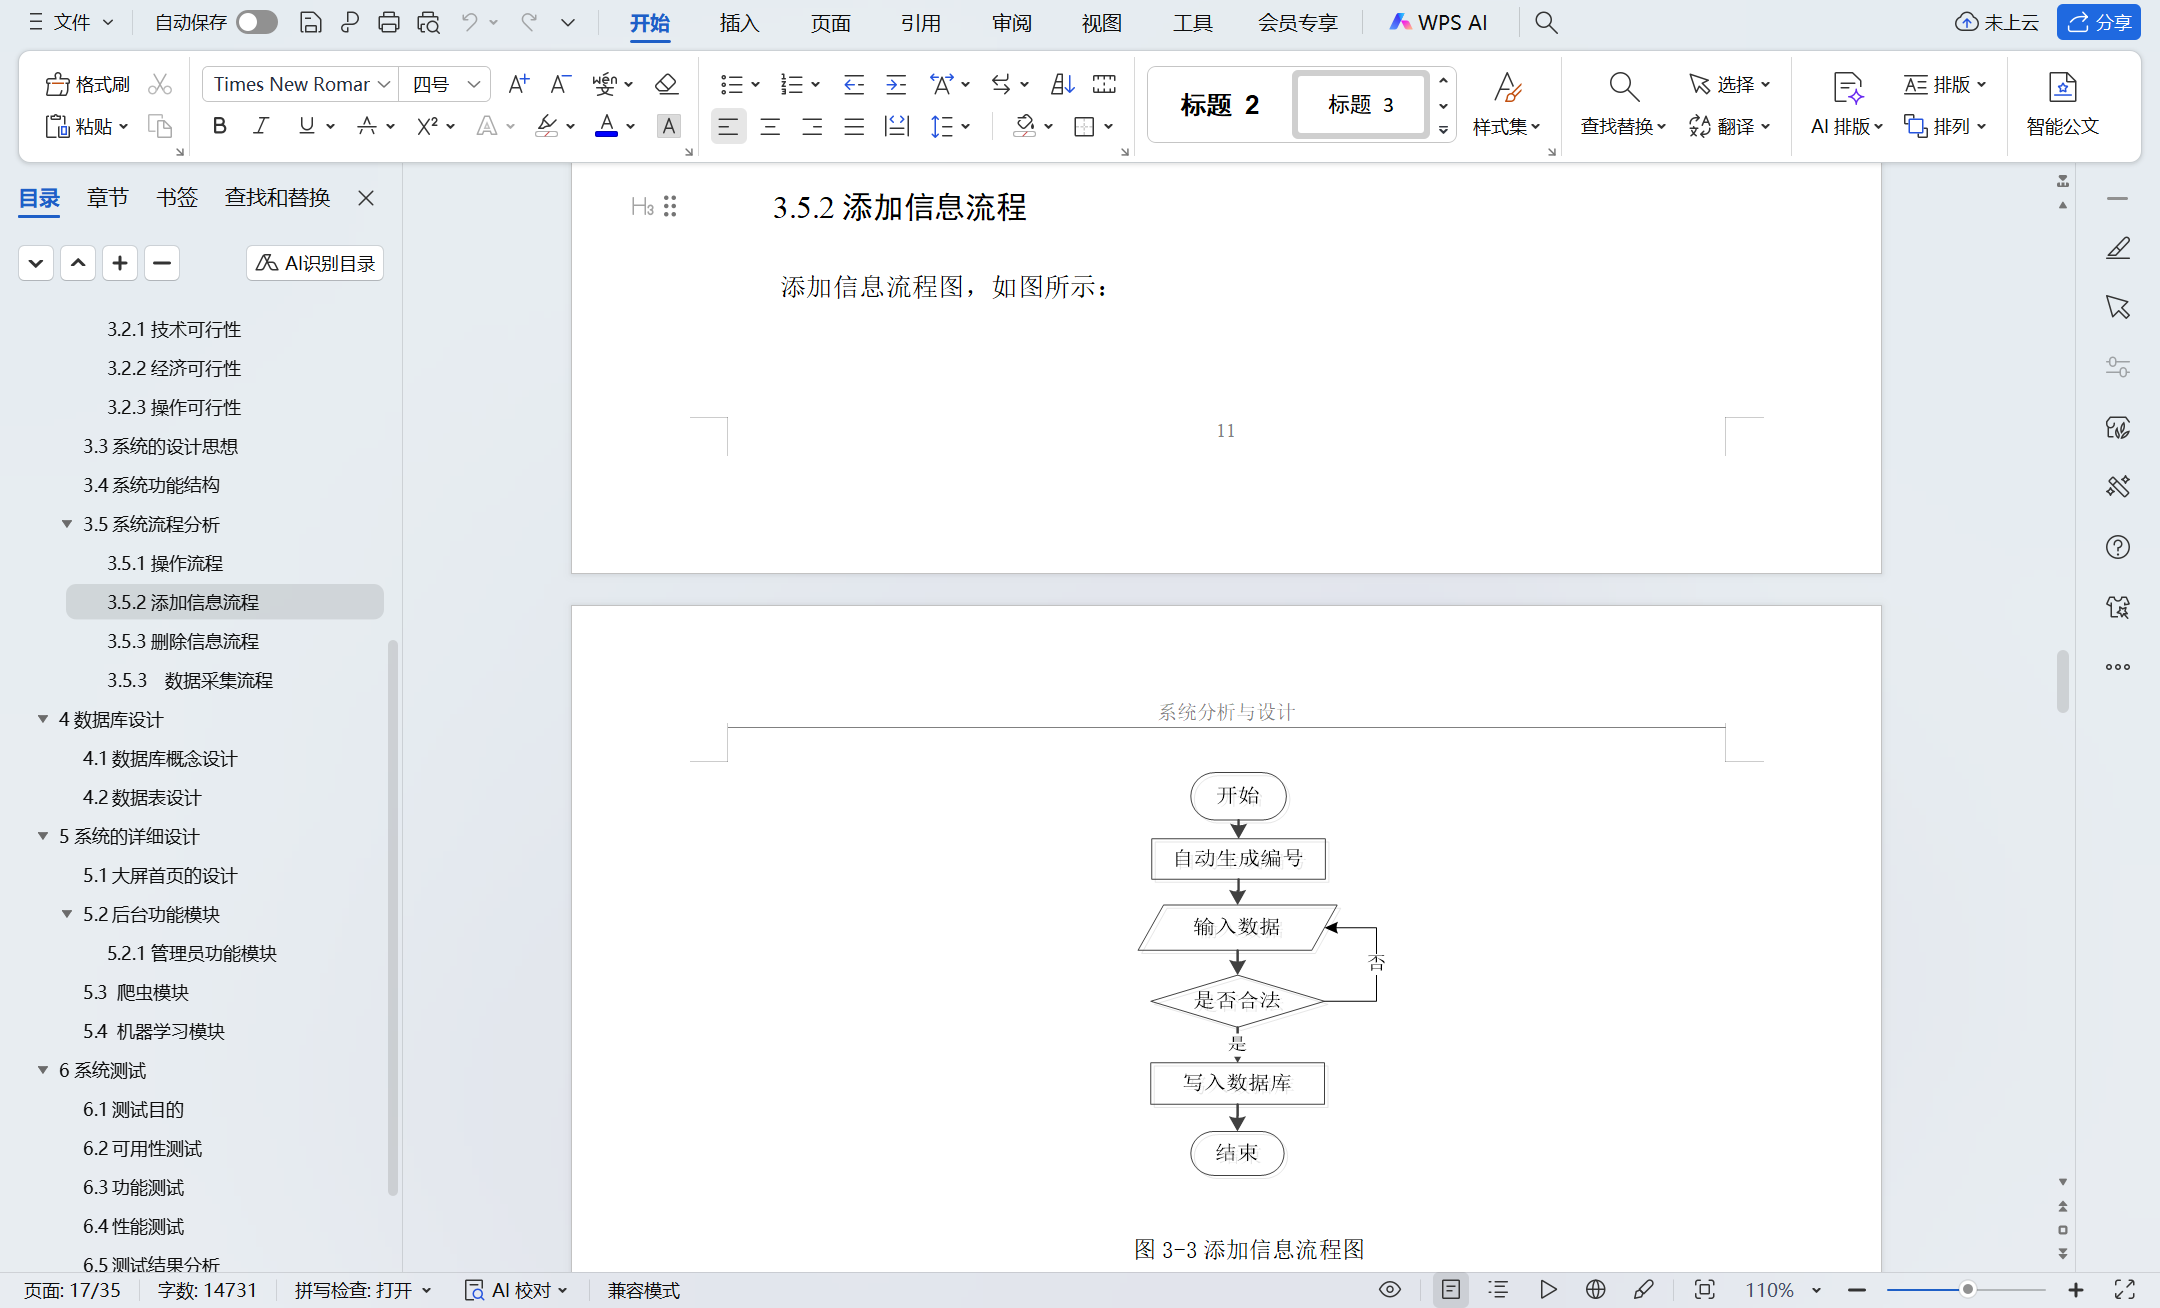
Task: Switch to the 页面 ribbon tab
Action: [x=830, y=22]
